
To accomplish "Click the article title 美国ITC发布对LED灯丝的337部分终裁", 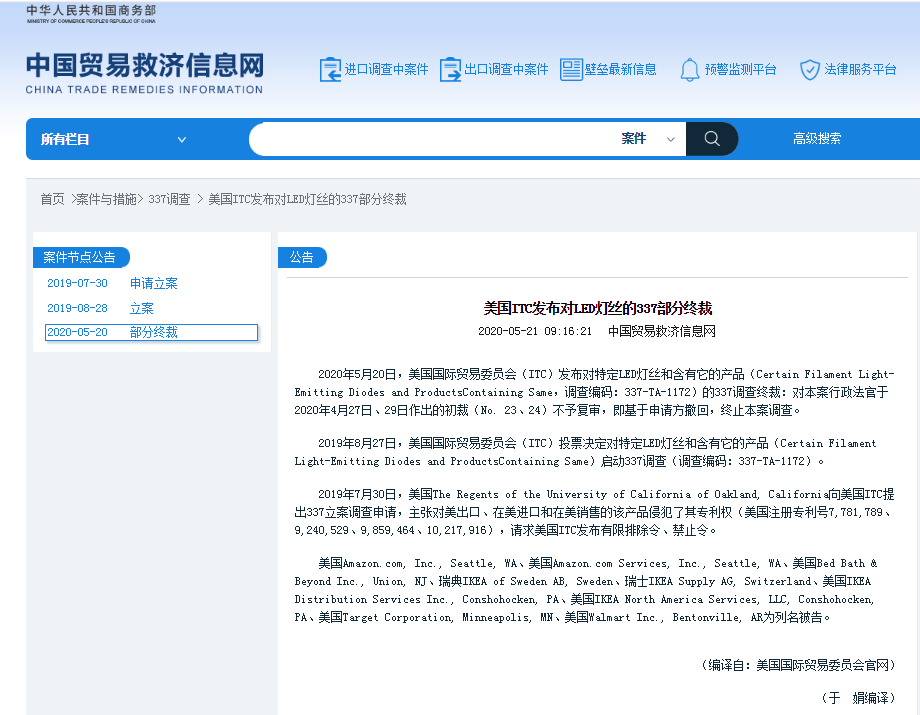I will [x=597, y=309].
